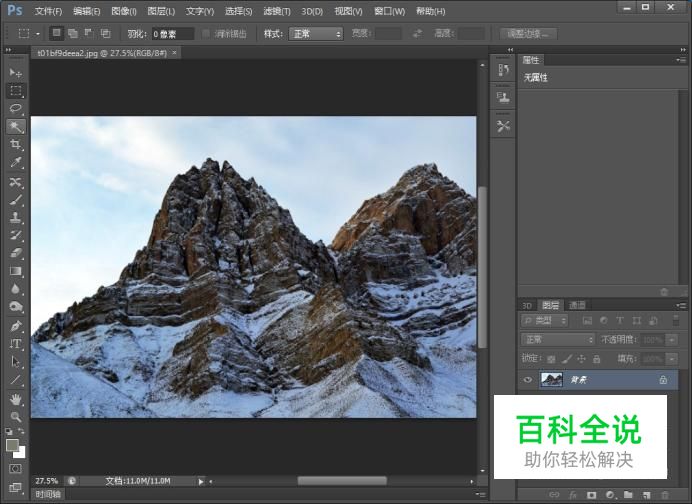Select the Crop tool
This screenshot has width=692, height=504.
pyautogui.click(x=16, y=144)
